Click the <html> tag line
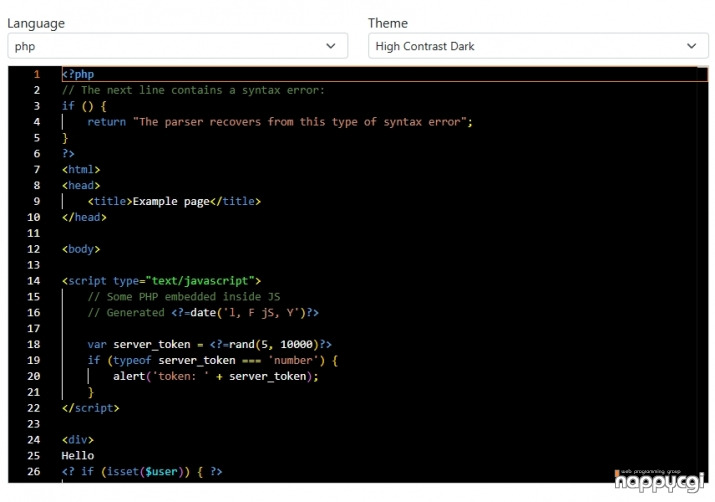The image size is (715, 502). point(81,170)
